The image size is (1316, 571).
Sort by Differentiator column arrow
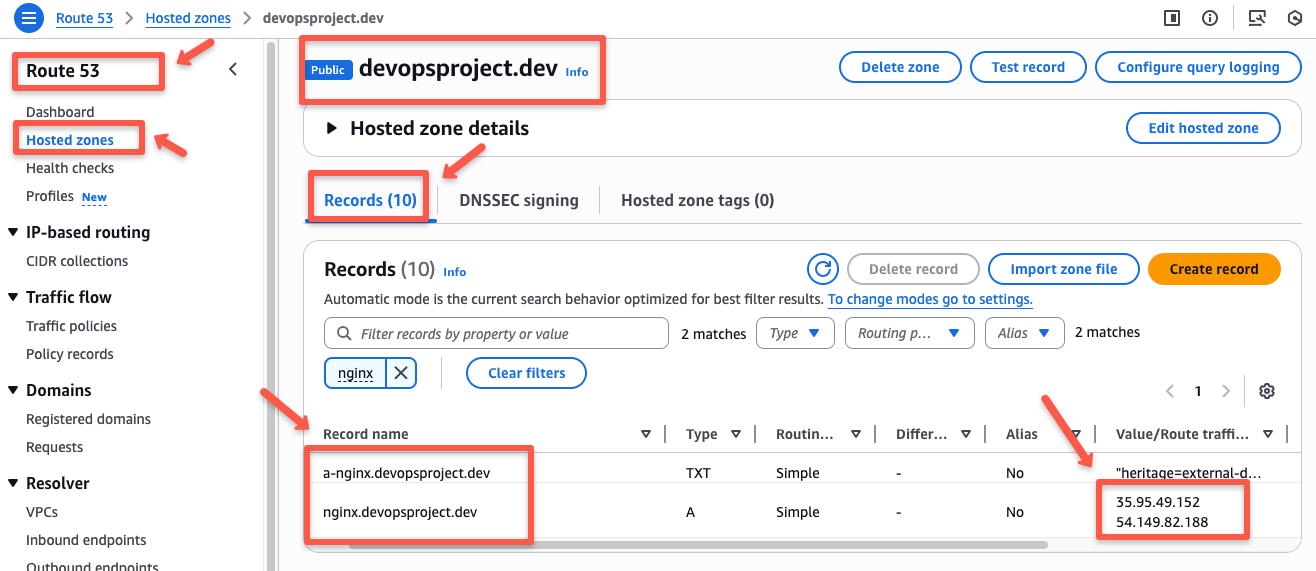pyautogui.click(x=966, y=434)
